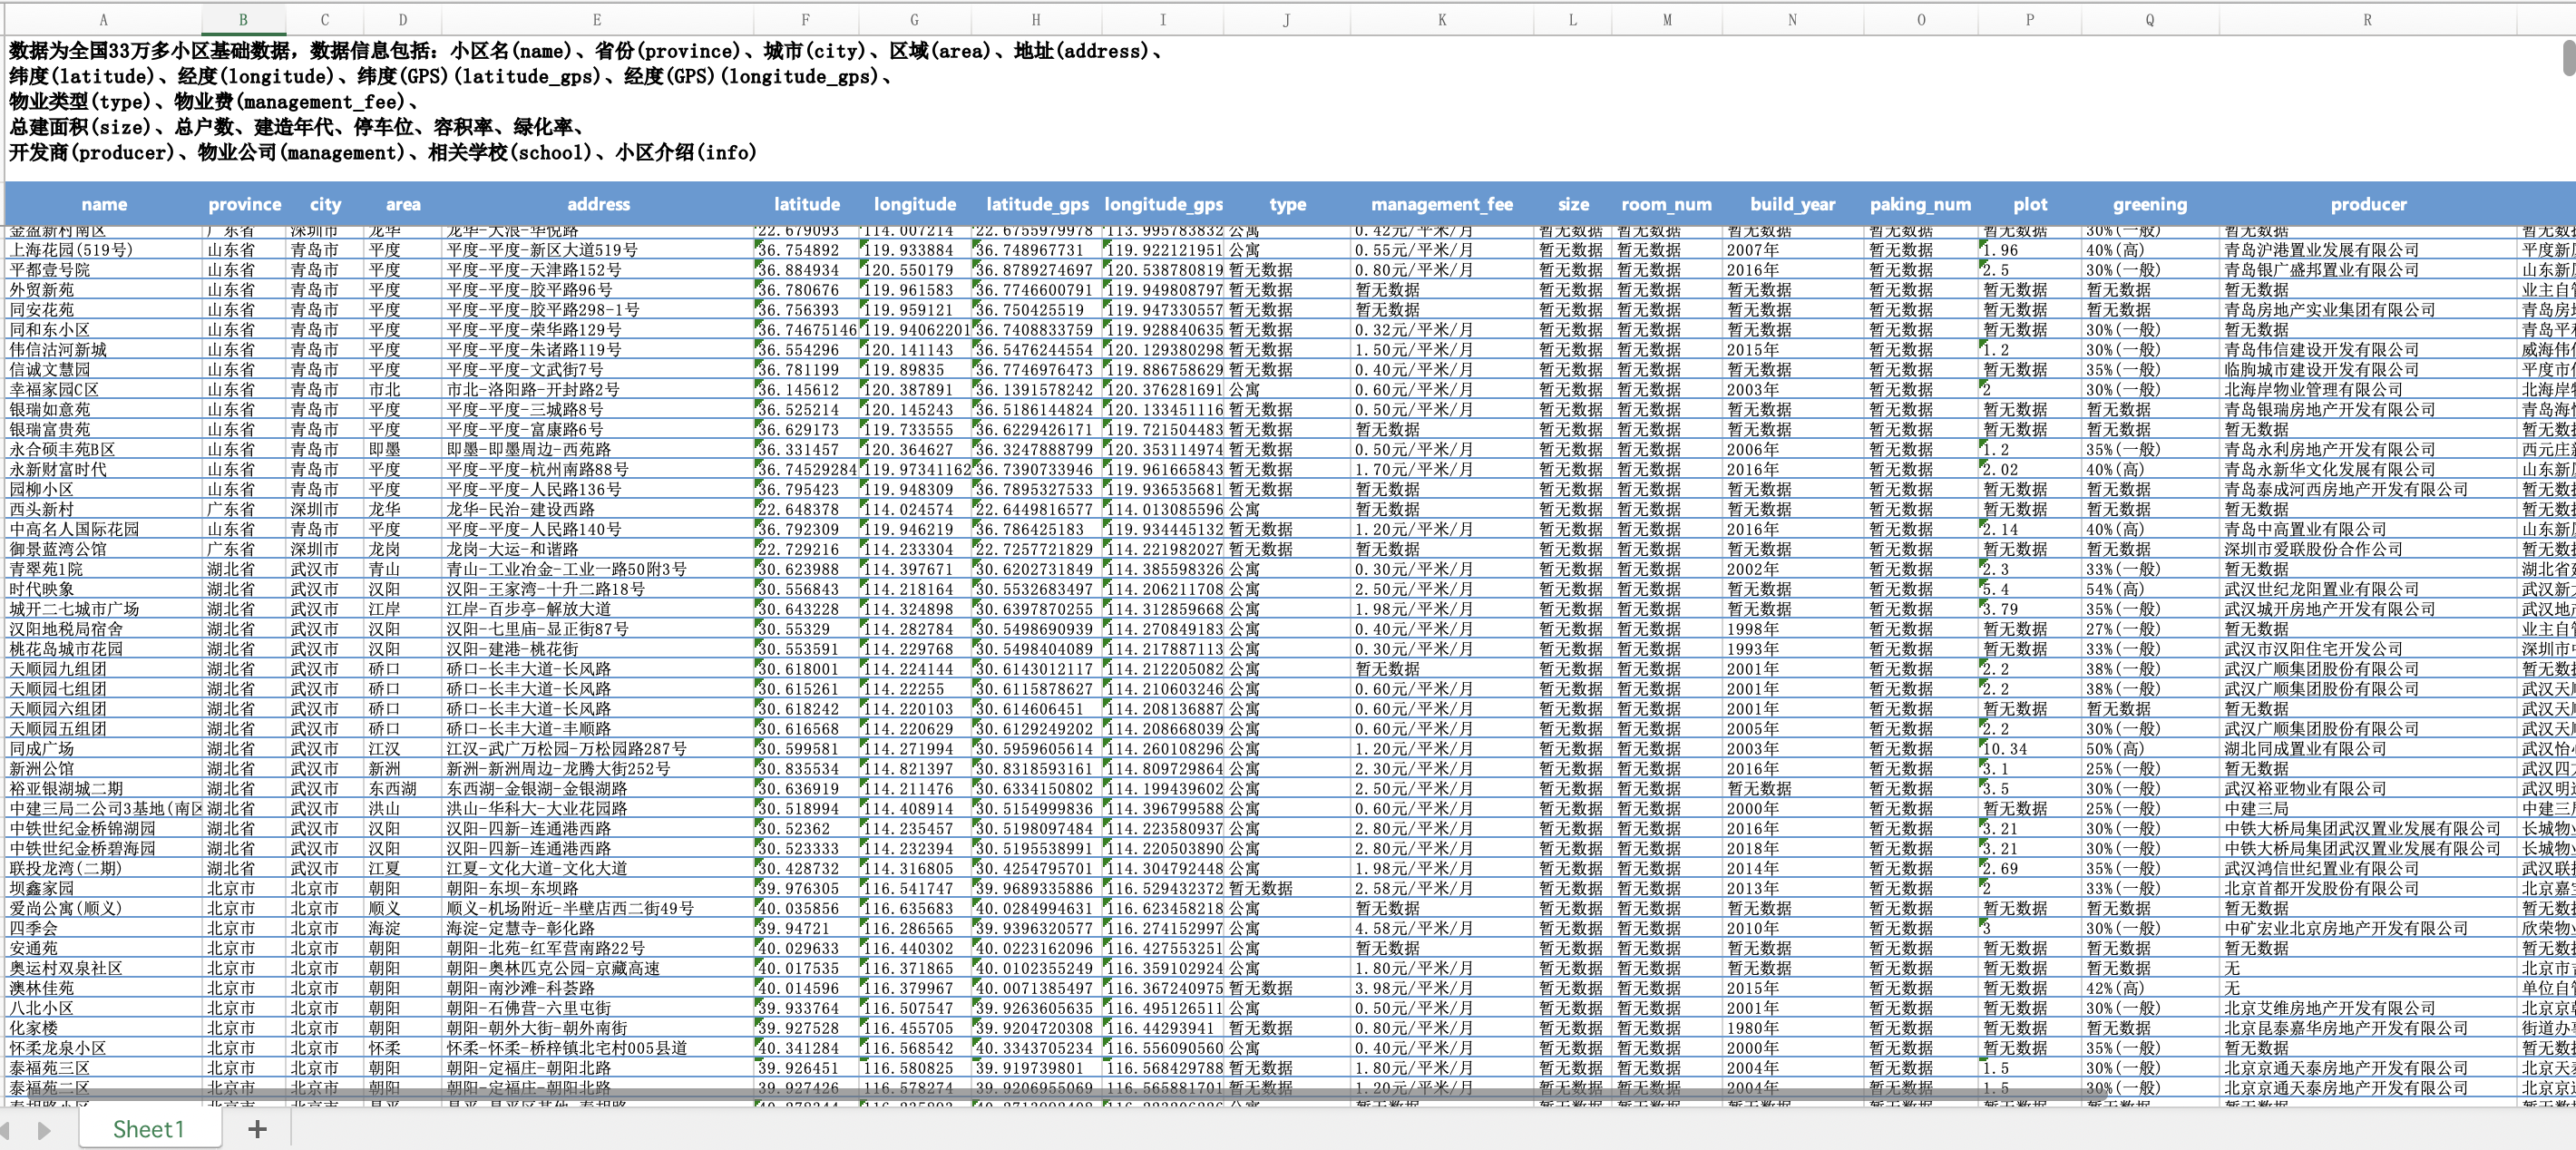
Task: Click the vertical scrollbar thumb
Action: [x=2569, y=57]
